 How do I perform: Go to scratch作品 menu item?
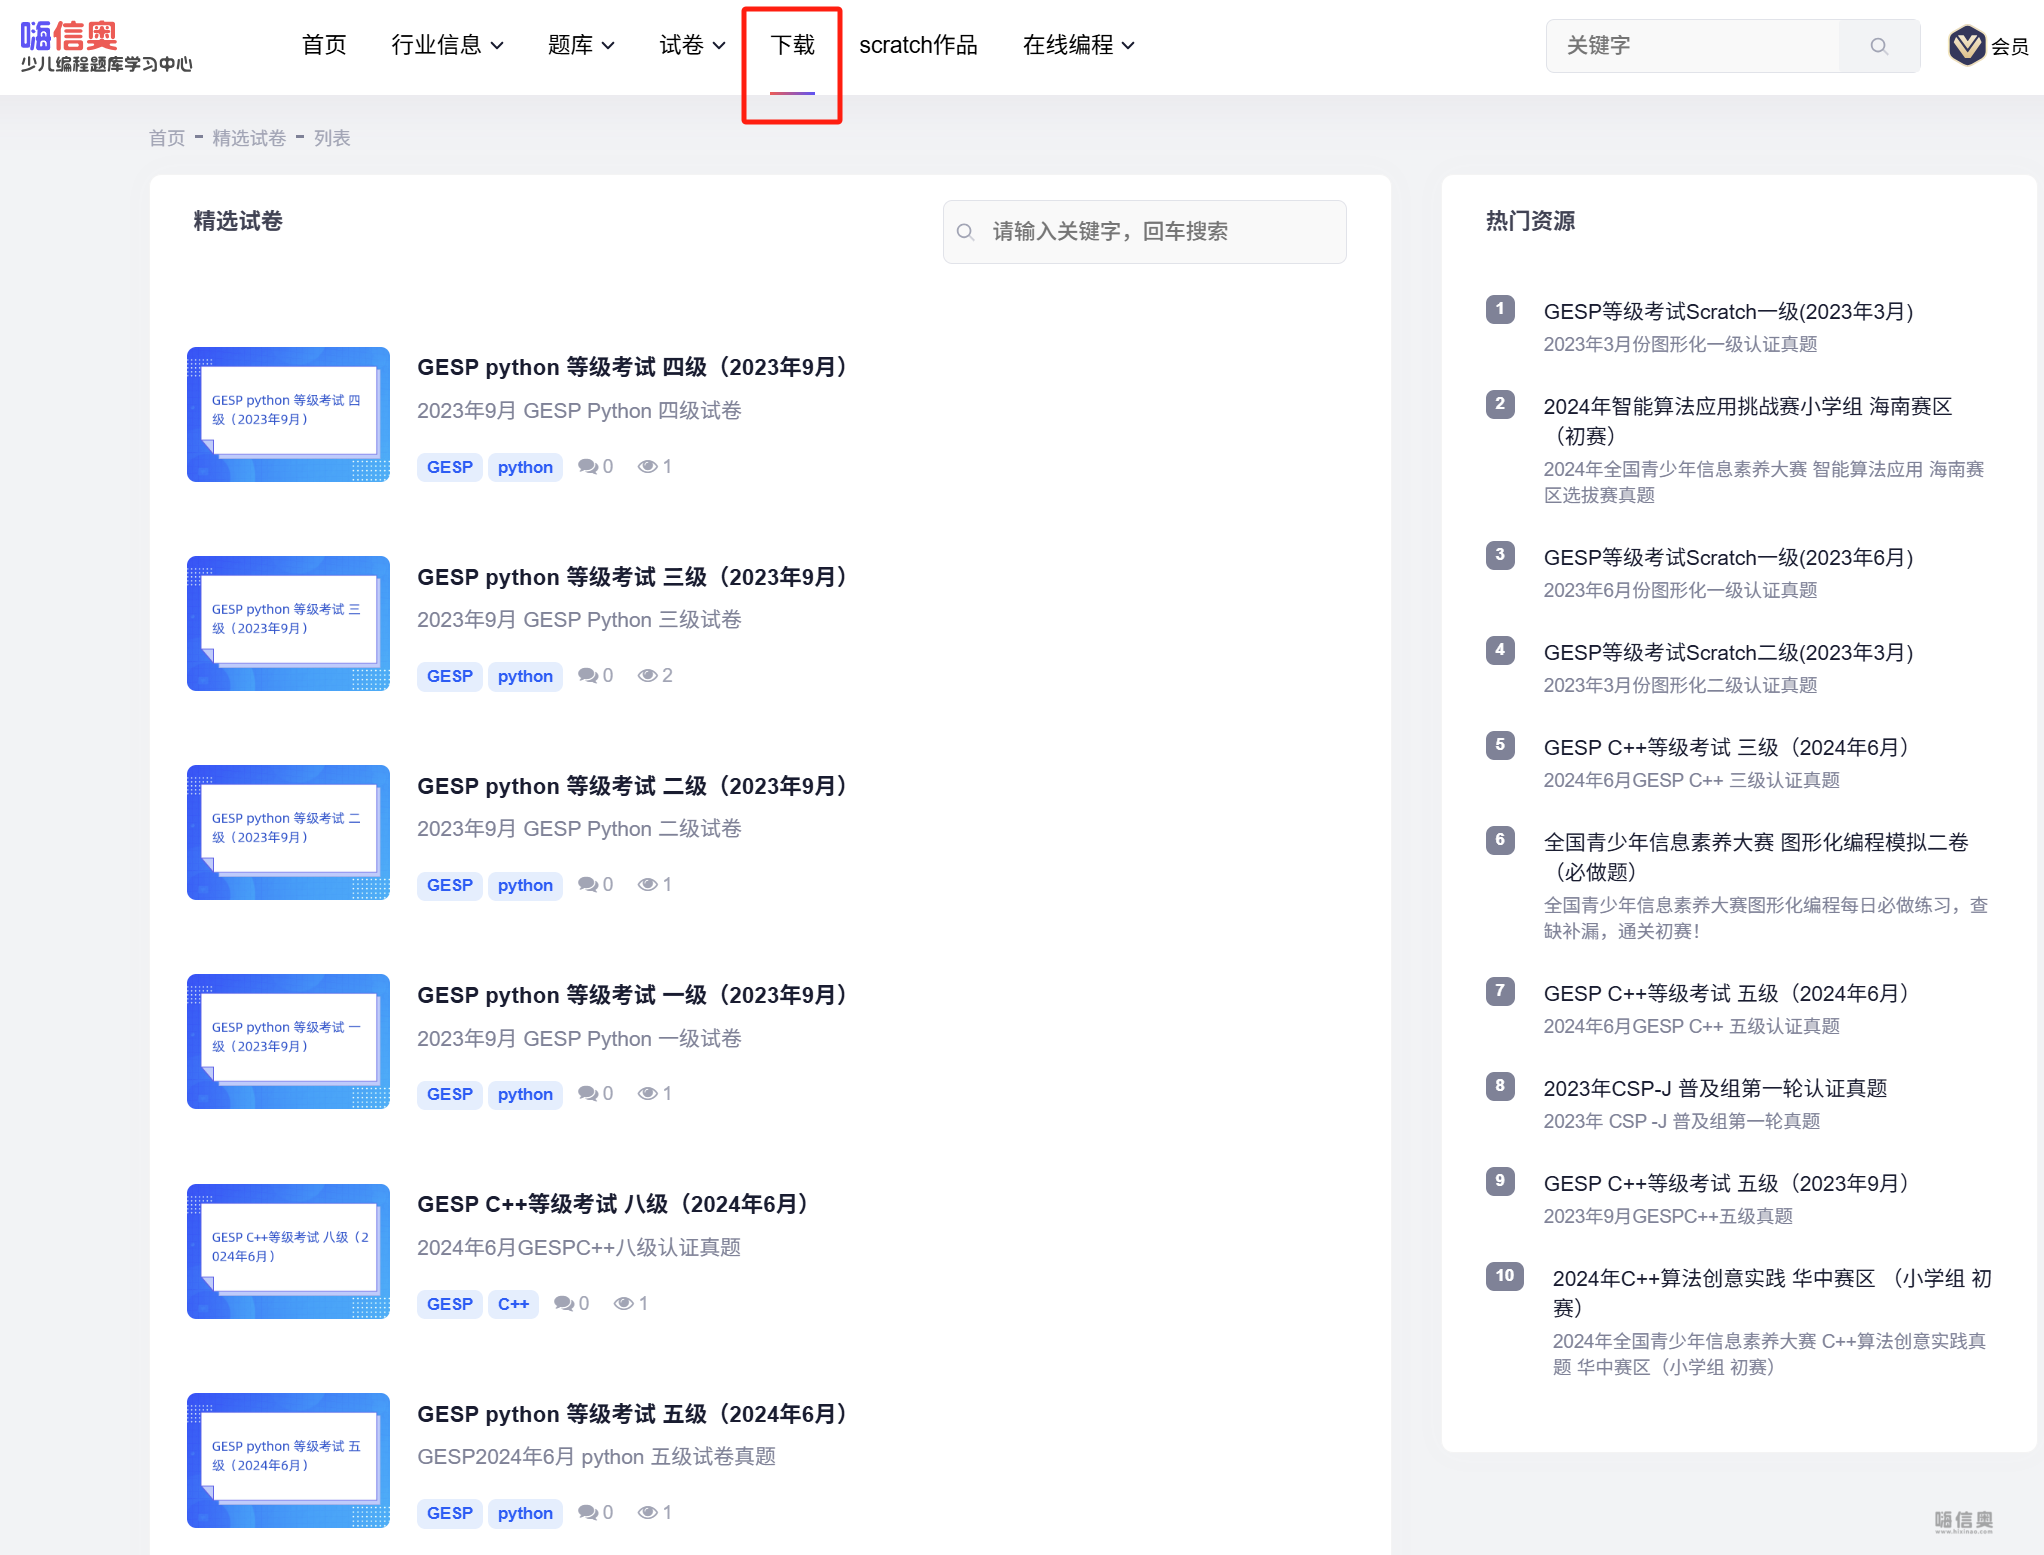(918, 45)
